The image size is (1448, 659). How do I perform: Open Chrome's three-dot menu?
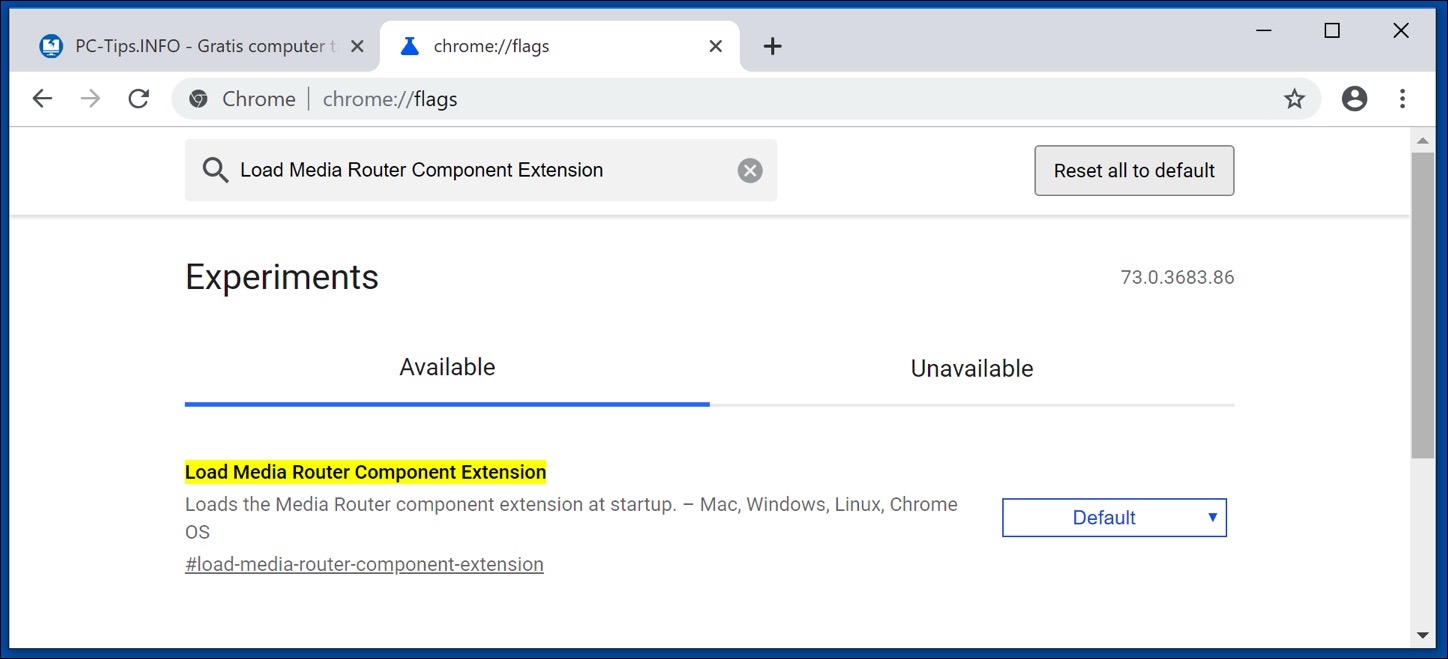pyautogui.click(x=1403, y=98)
